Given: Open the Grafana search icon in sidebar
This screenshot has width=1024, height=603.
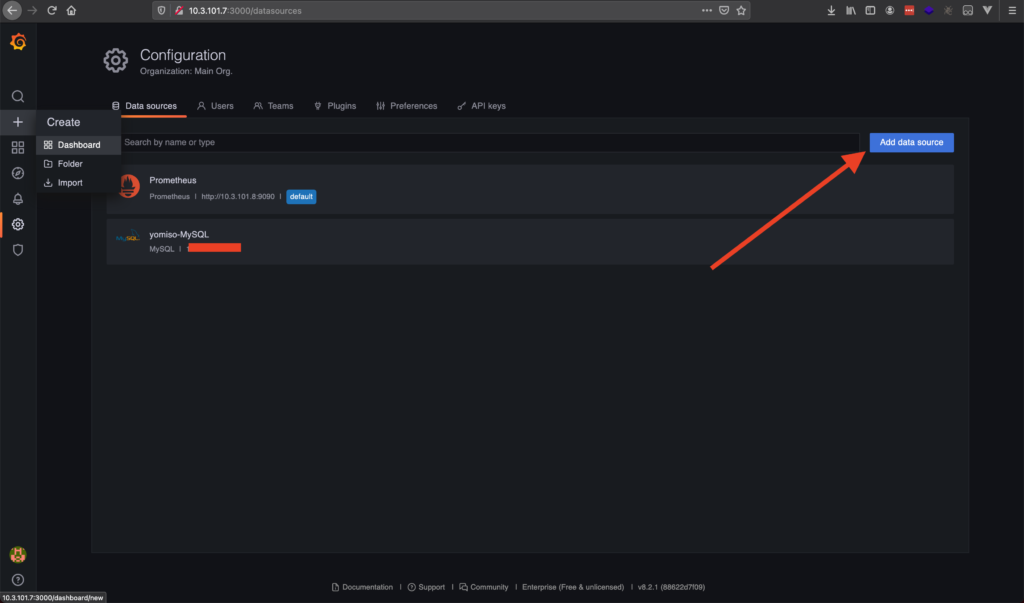Looking at the screenshot, I should (x=18, y=97).
